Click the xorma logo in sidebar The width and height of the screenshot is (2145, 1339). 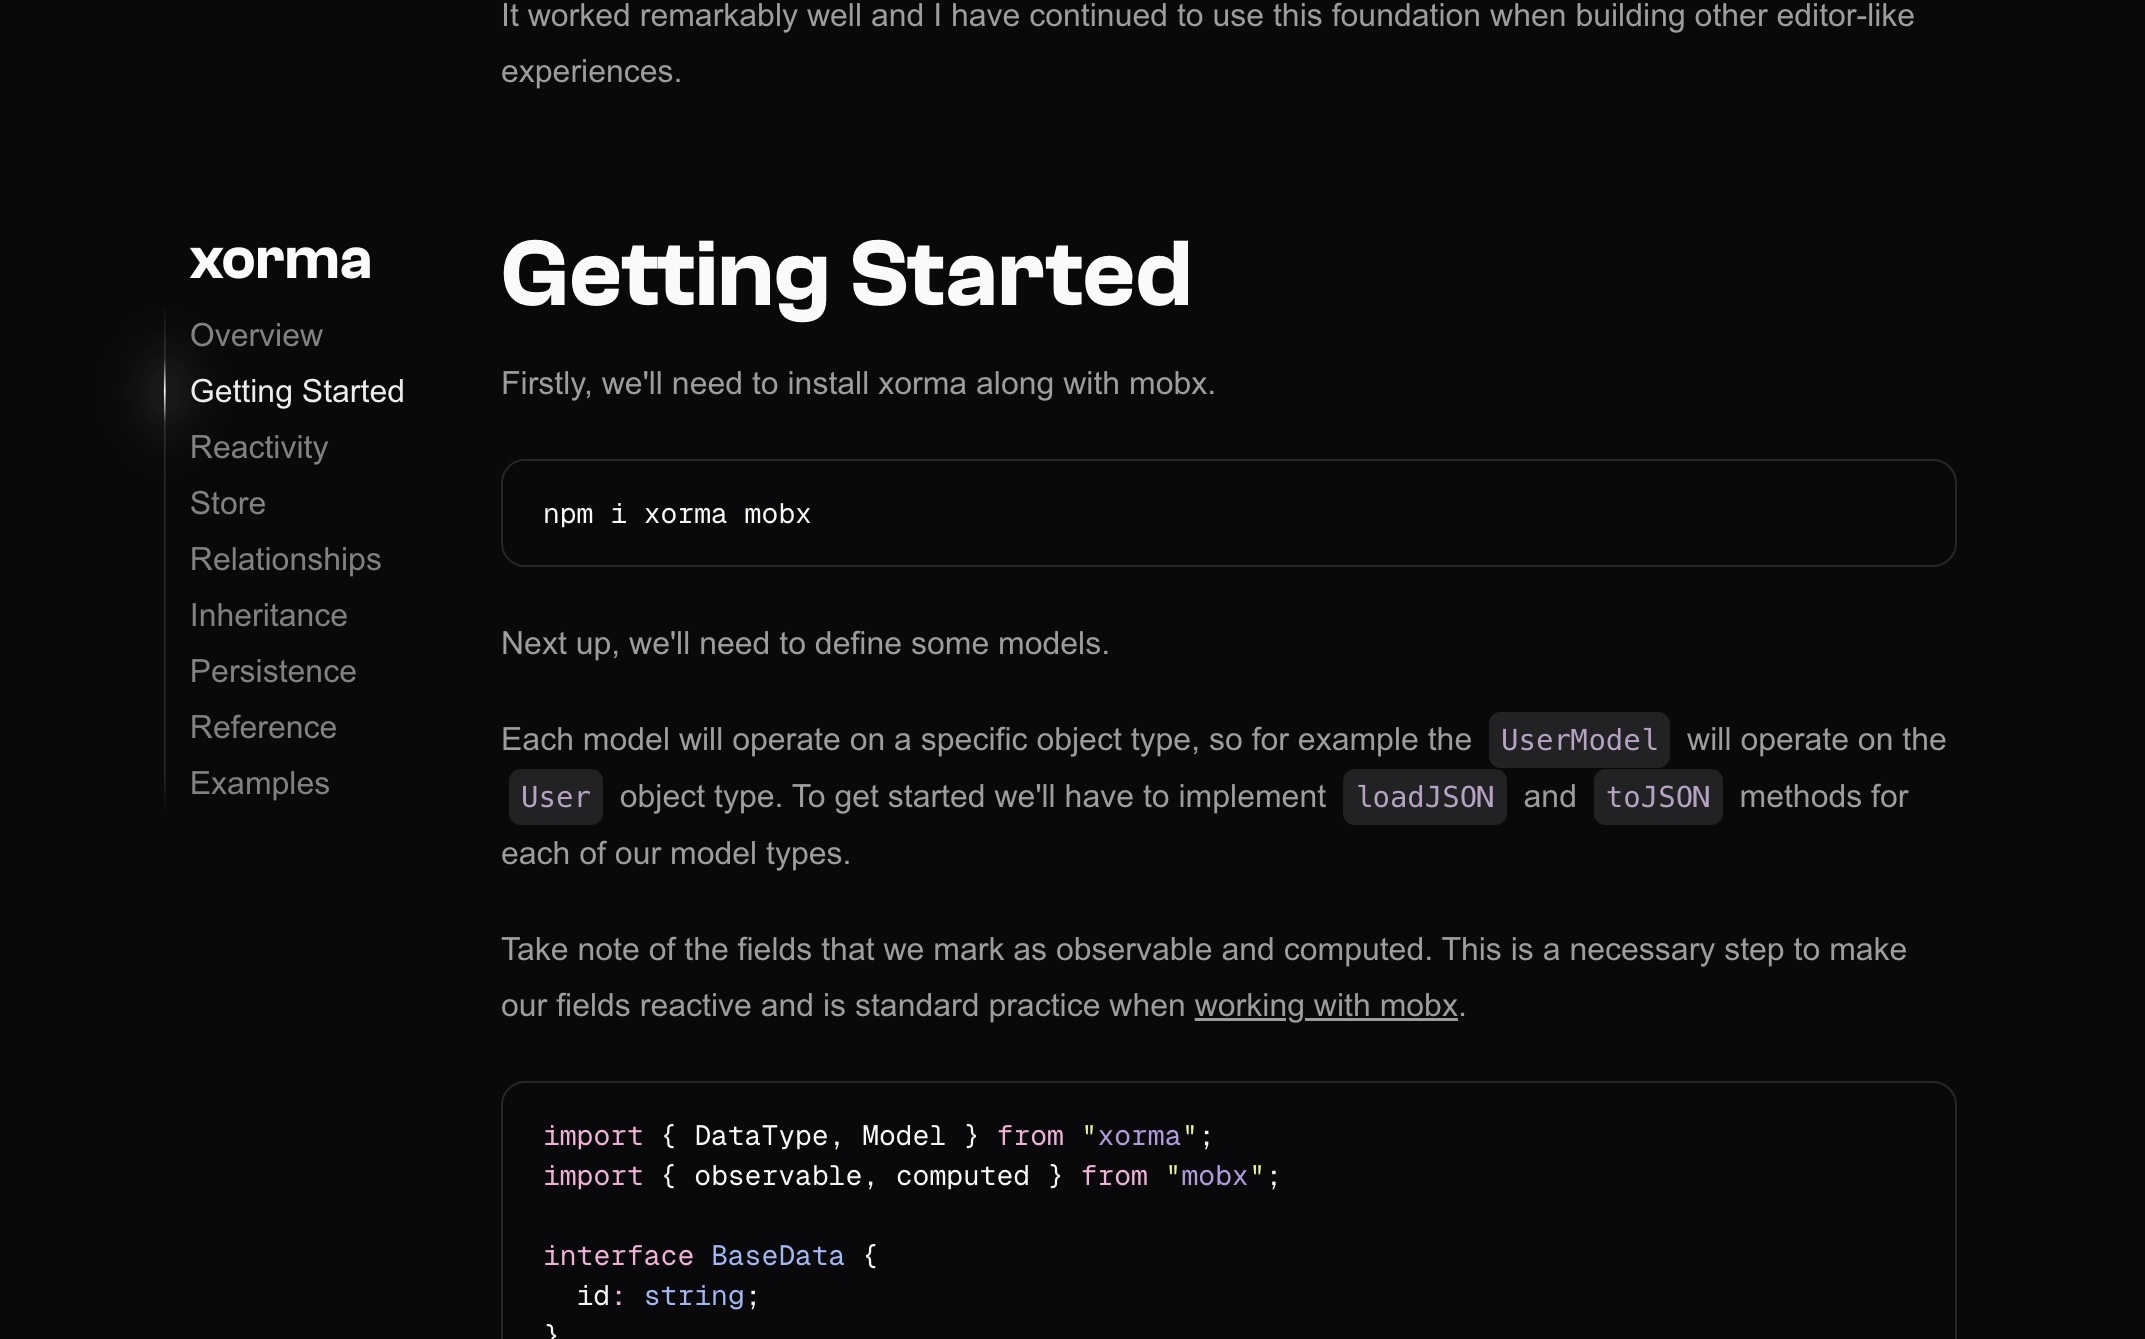(280, 261)
